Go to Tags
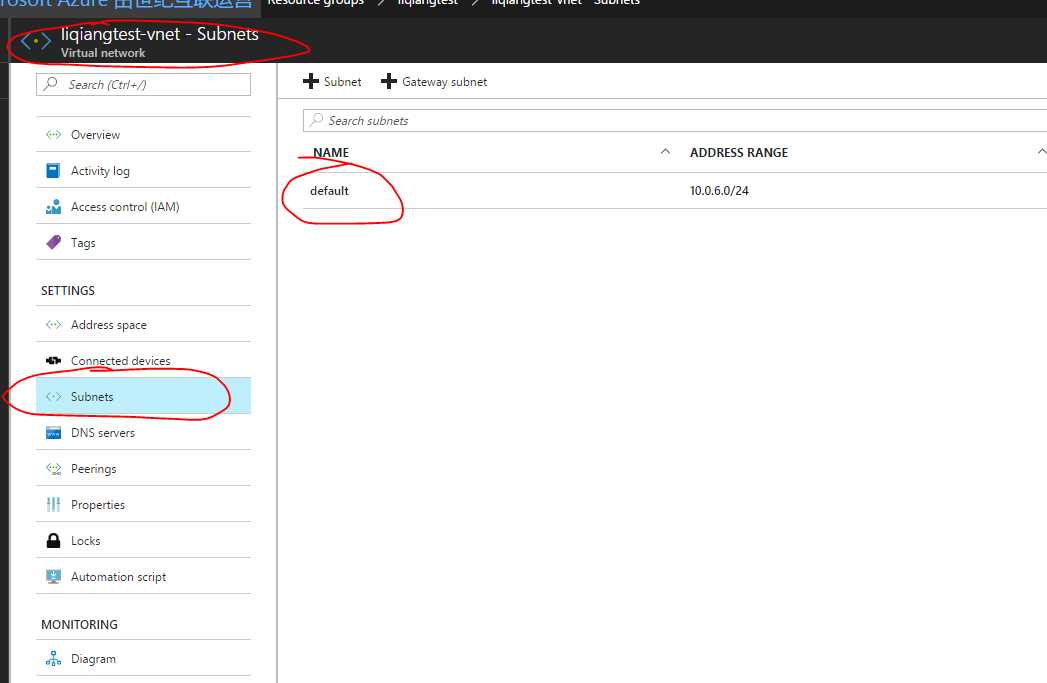 click(x=144, y=242)
